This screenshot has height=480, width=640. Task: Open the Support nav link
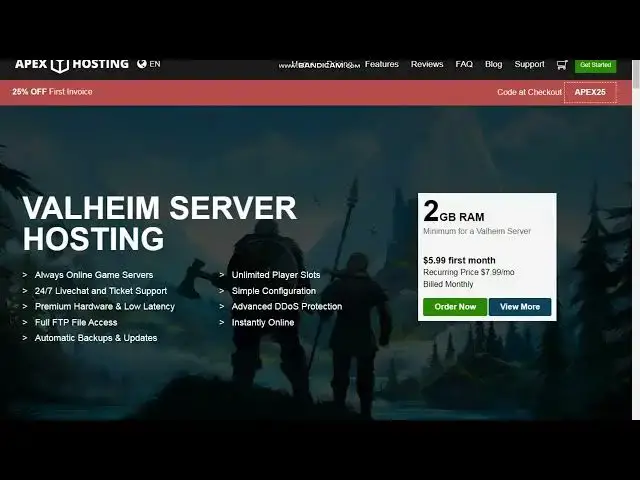pos(529,64)
